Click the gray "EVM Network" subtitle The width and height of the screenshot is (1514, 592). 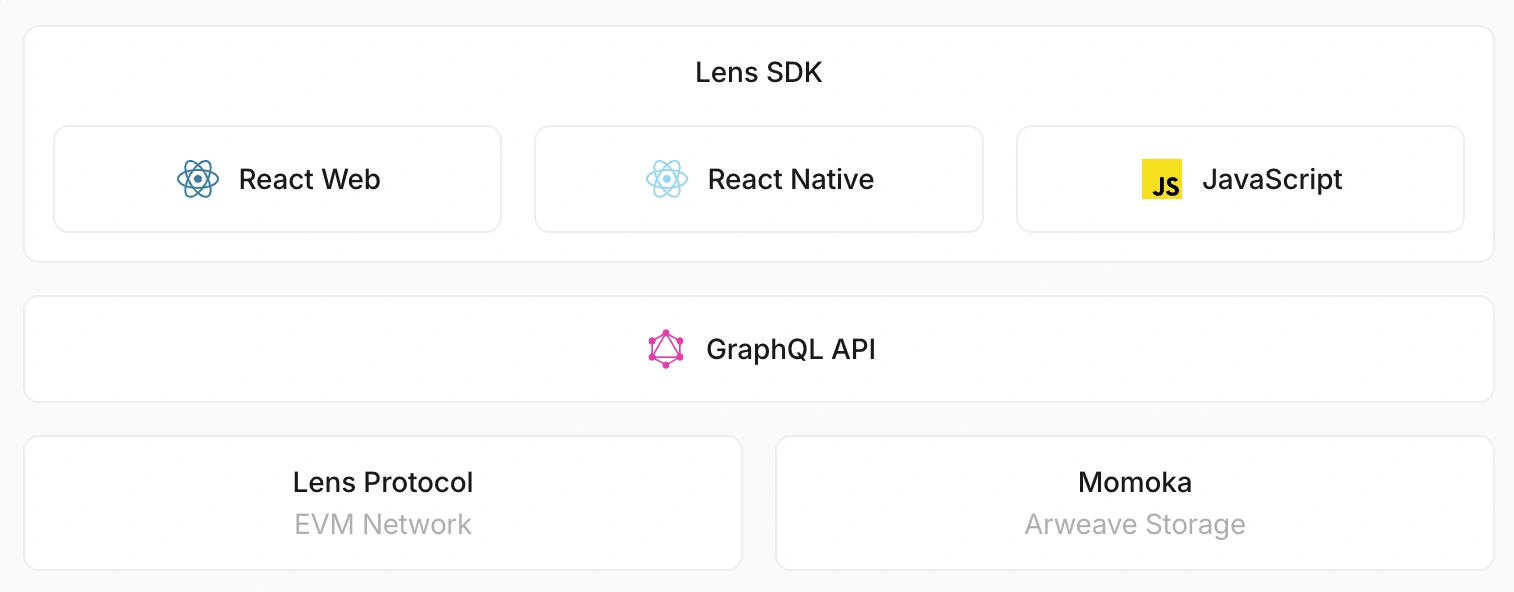[x=383, y=525]
